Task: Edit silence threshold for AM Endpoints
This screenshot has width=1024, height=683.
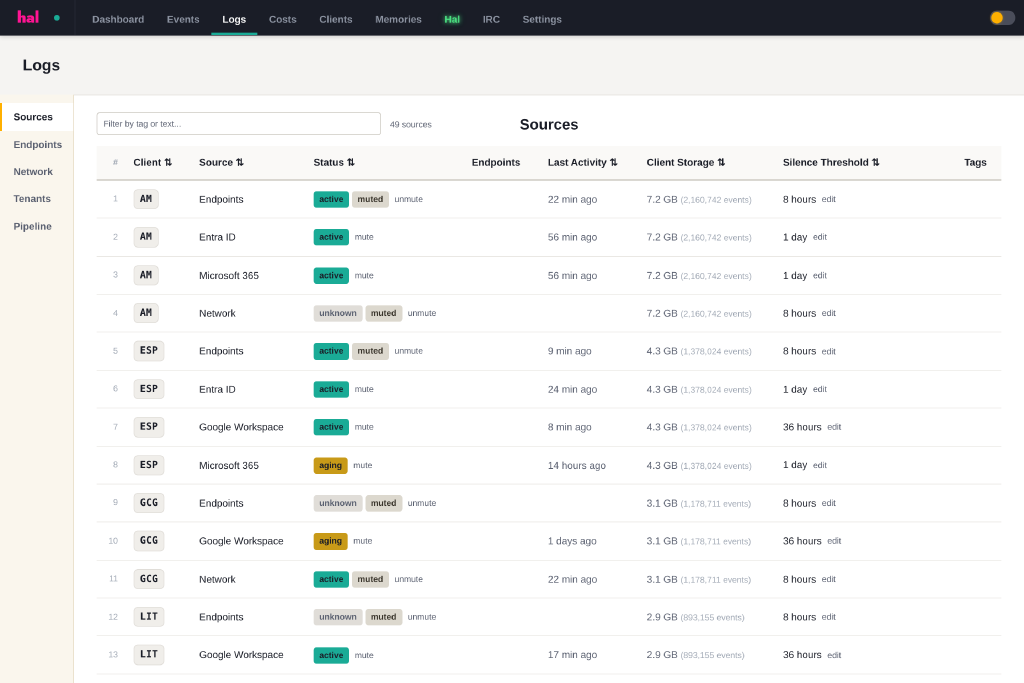Action: pos(829,199)
